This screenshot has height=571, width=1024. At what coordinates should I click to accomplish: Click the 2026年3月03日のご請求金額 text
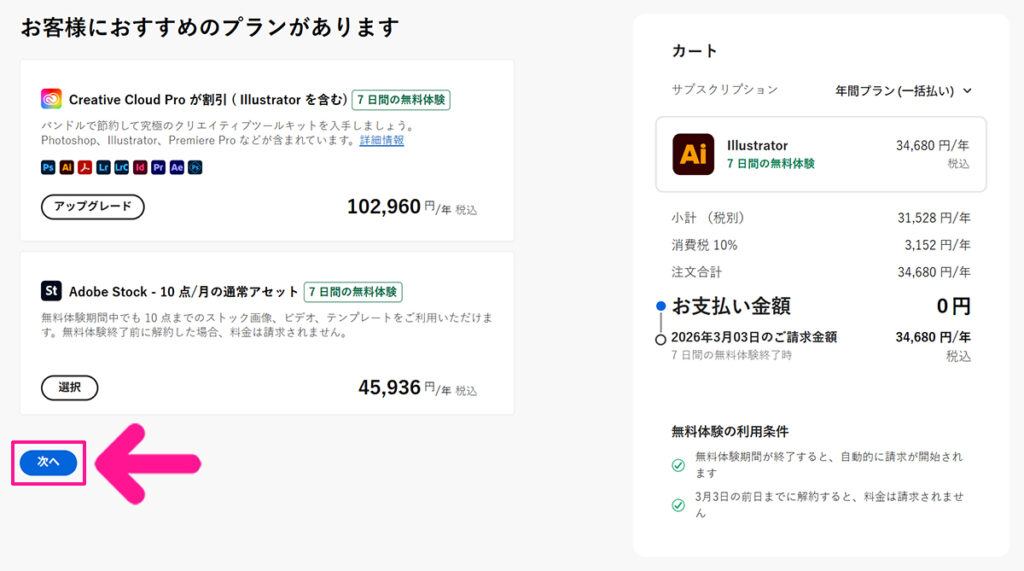pos(754,337)
